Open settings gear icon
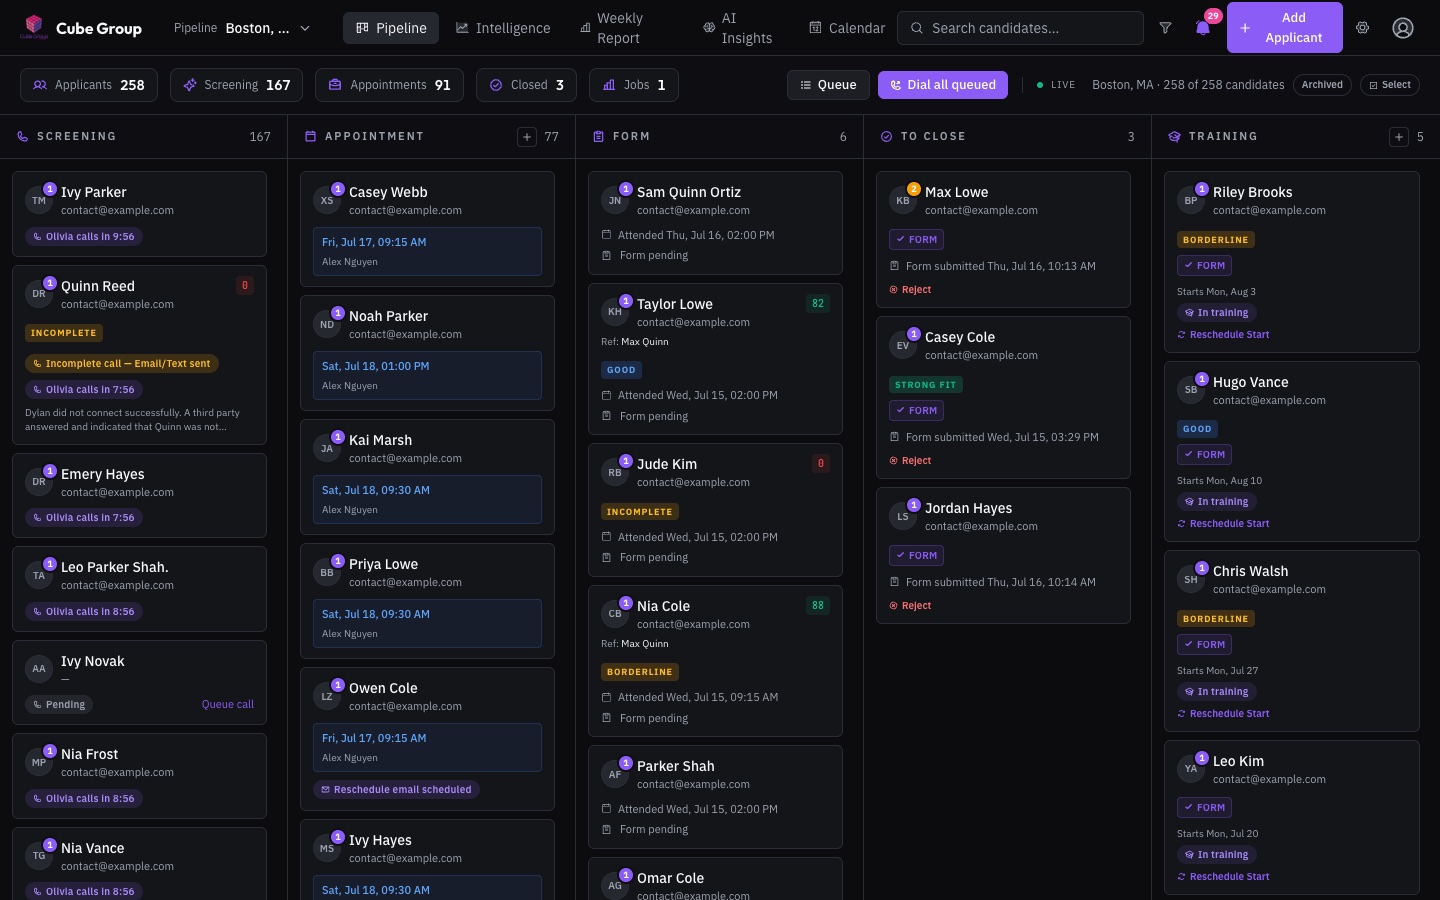1440x900 pixels. pyautogui.click(x=1362, y=28)
